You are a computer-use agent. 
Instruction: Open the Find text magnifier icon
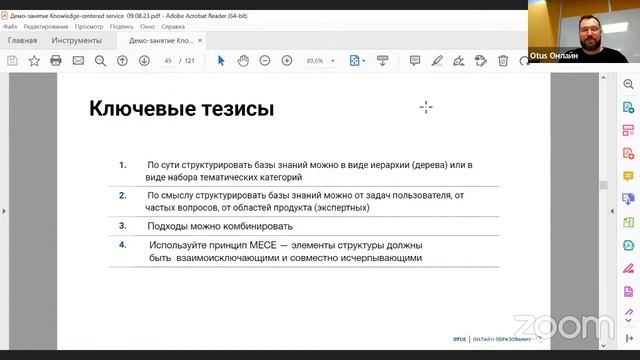(100, 61)
